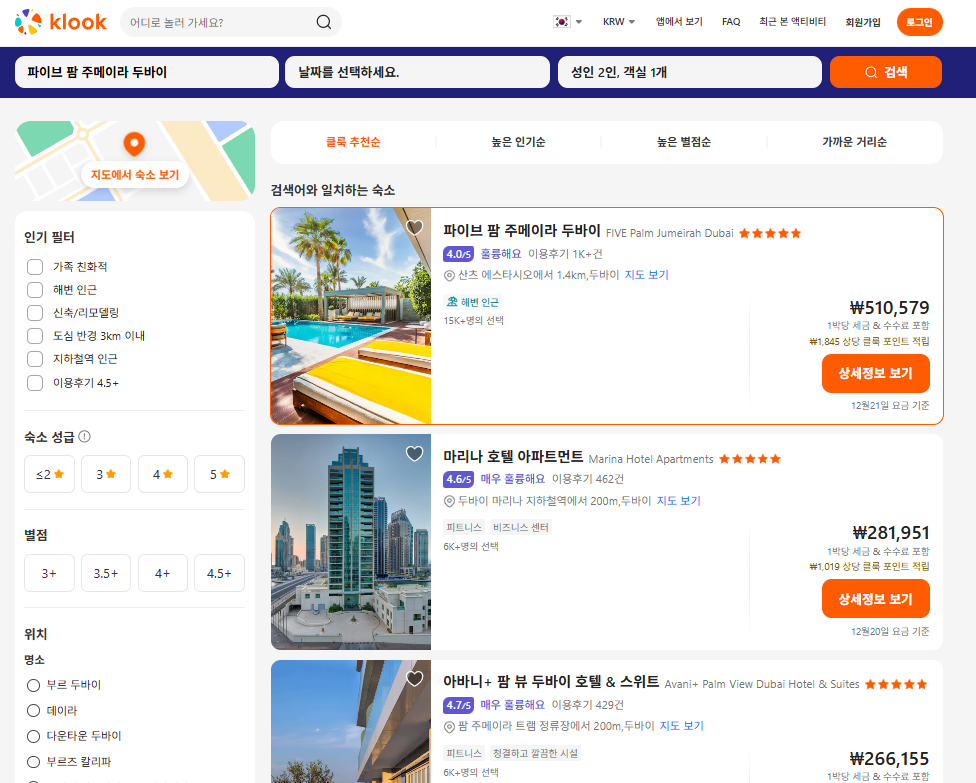Click the star rating of Marina Hotel Apartments
Screen dimensions: 976x783
click(x=750, y=459)
